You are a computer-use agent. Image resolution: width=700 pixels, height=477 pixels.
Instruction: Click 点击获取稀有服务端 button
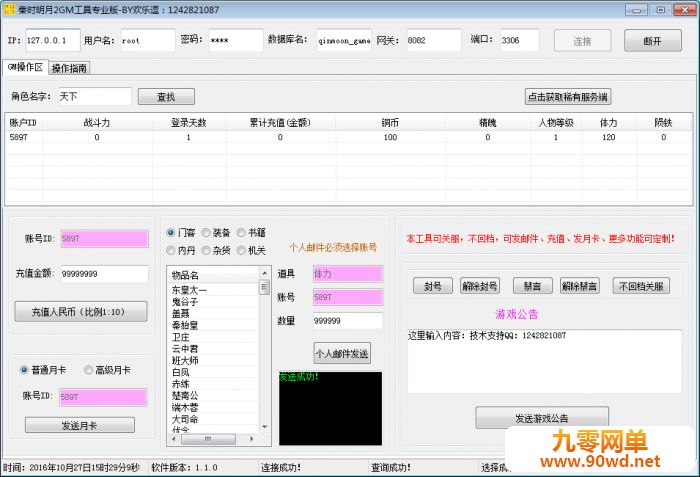coord(568,96)
